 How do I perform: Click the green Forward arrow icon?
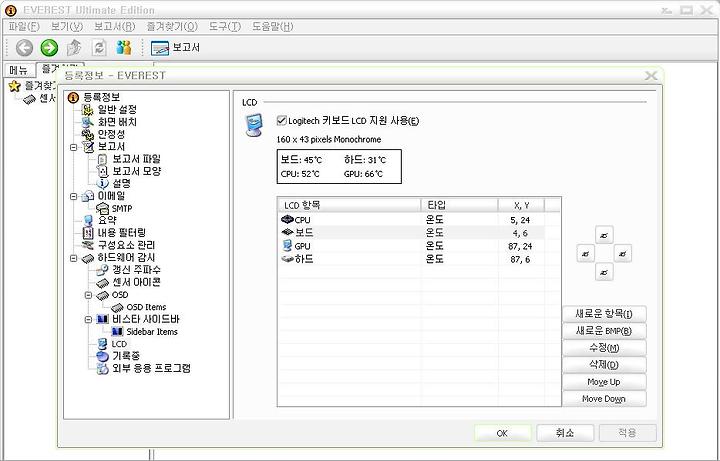pyautogui.click(x=49, y=47)
